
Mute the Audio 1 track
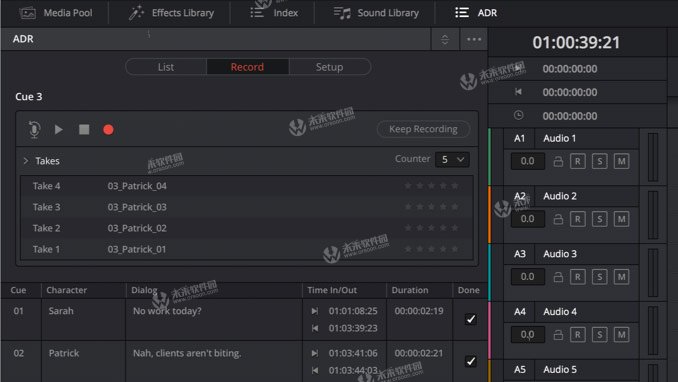point(621,161)
